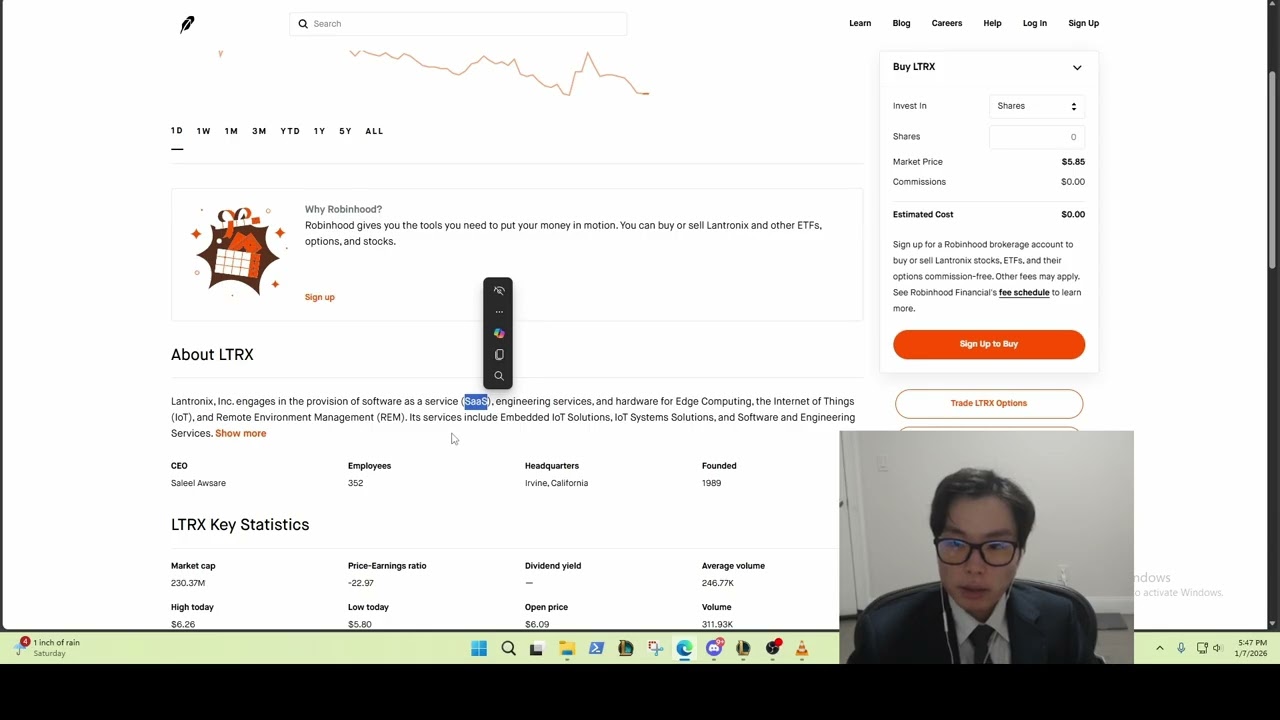Select the 1D chart range tab

pyautogui.click(x=177, y=131)
